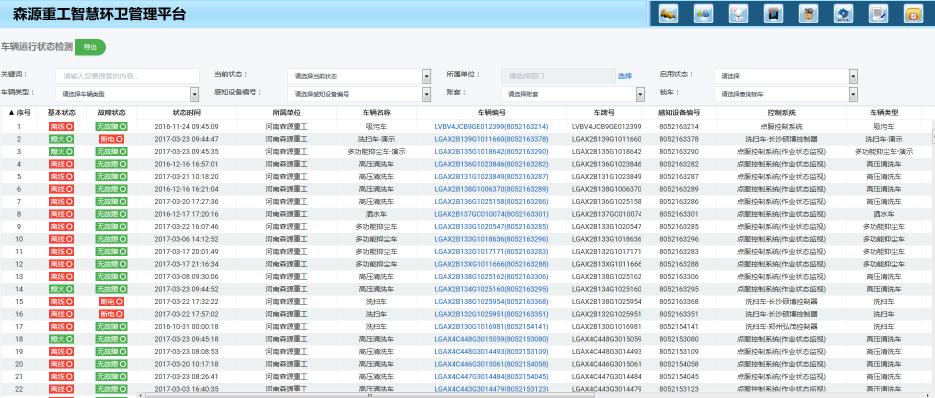This screenshot has height=398, width=935.
Task: Focus the 关键词 search input field
Action: pyautogui.click(x=128, y=76)
